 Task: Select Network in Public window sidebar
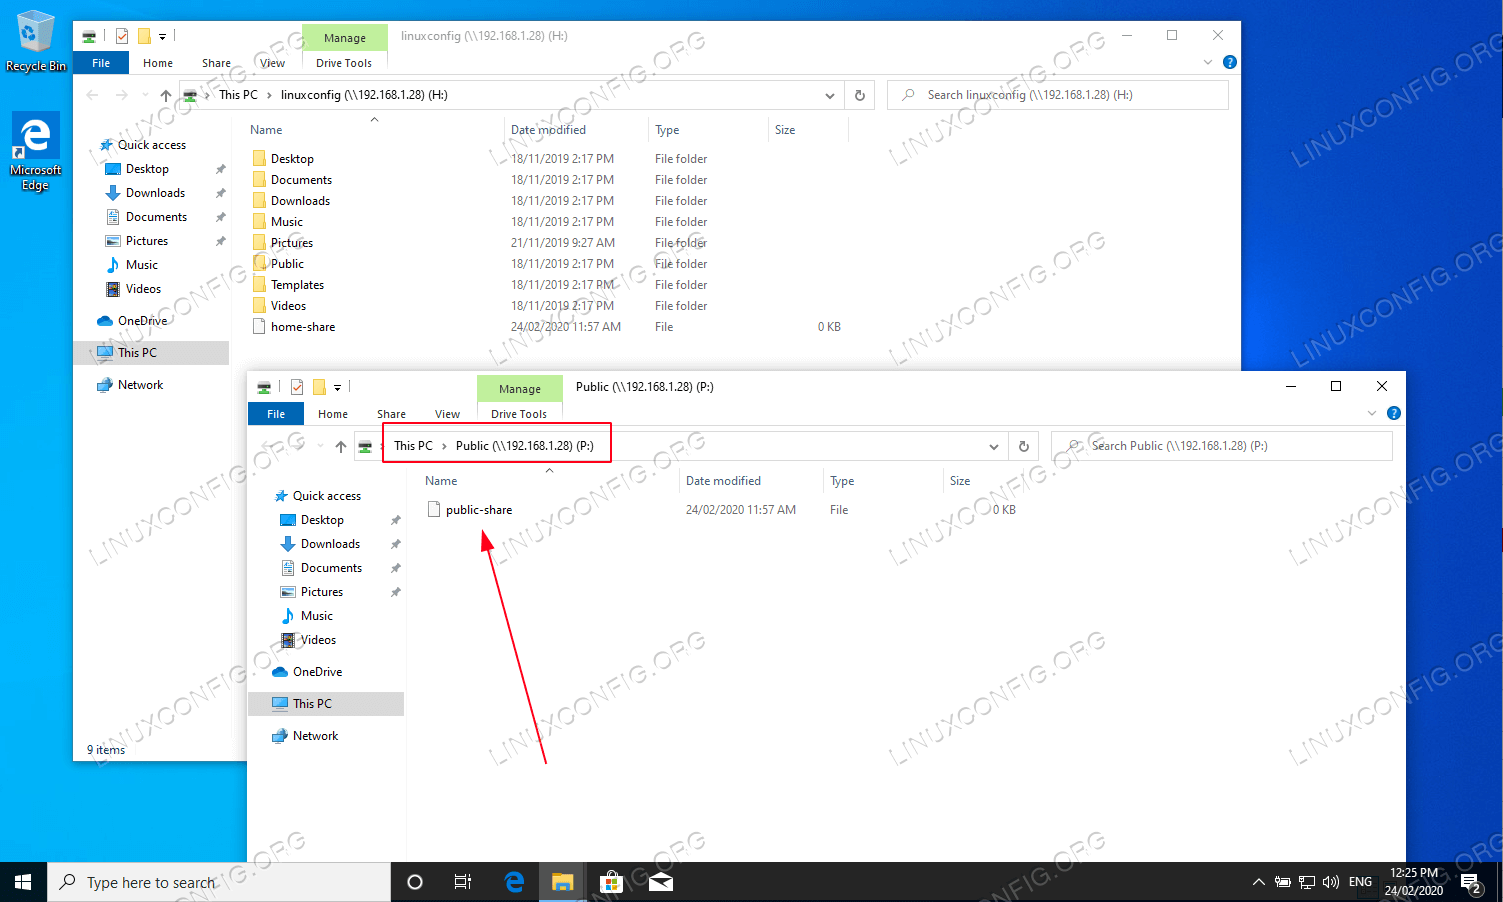[x=315, y=736]
